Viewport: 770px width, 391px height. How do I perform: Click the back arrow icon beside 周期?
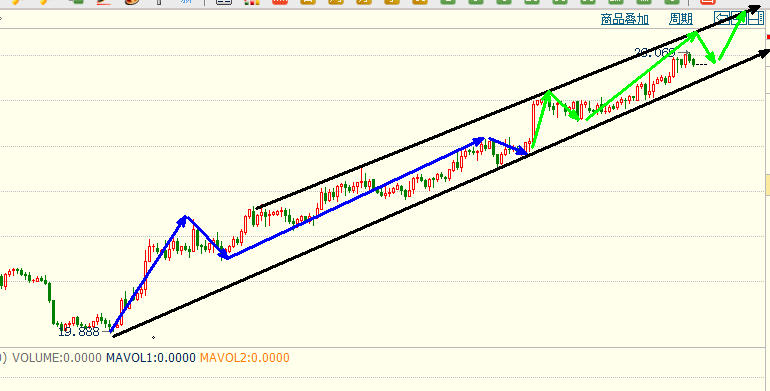point(721,19)
